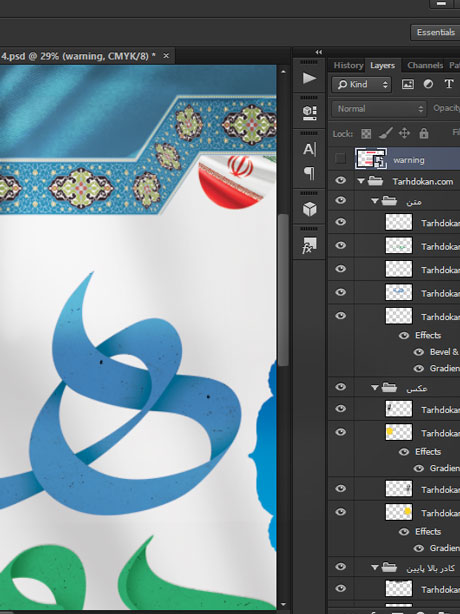Click the canvas scroll down arrow
Screen dimensions: 460x614
(283, 605)
